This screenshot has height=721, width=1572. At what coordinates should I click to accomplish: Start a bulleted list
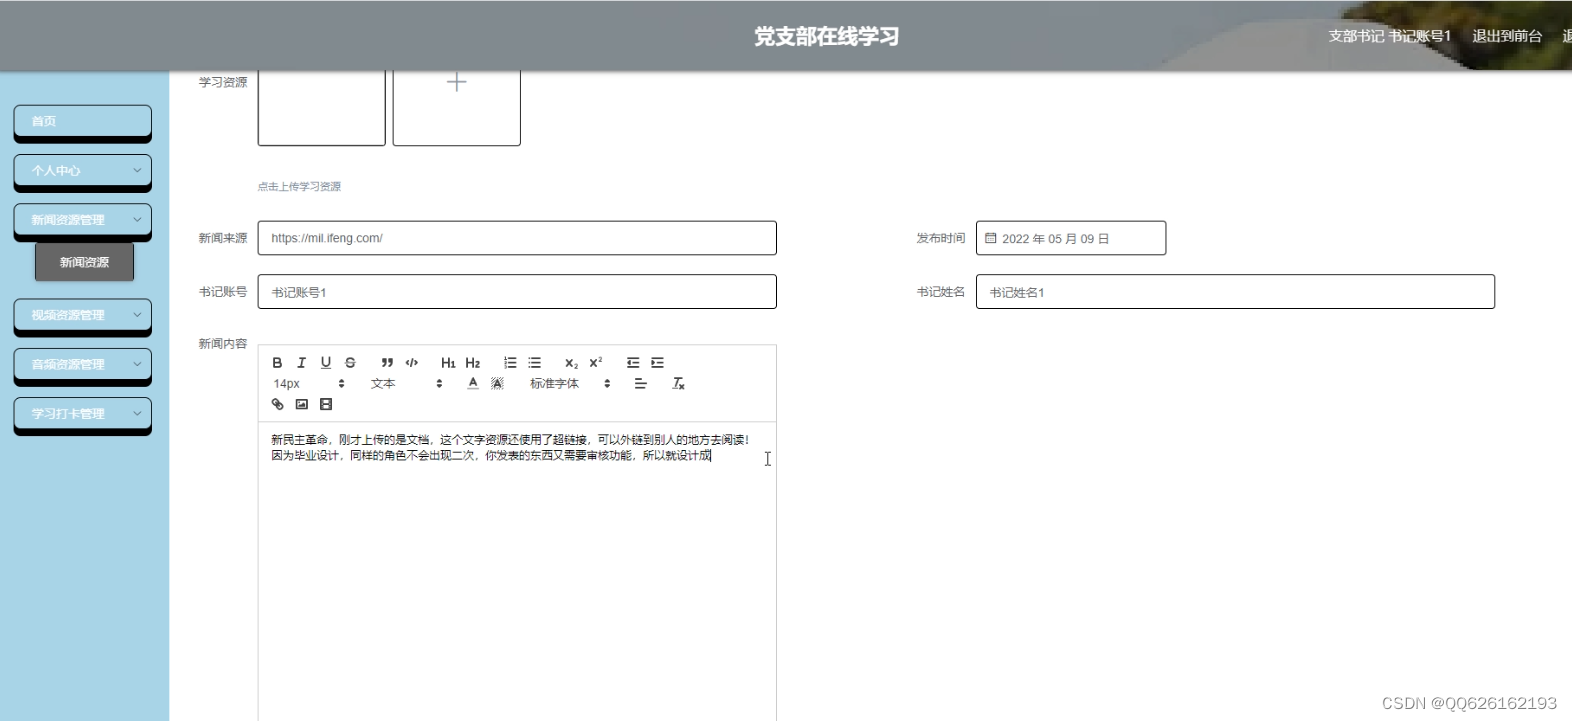(535, 363)
